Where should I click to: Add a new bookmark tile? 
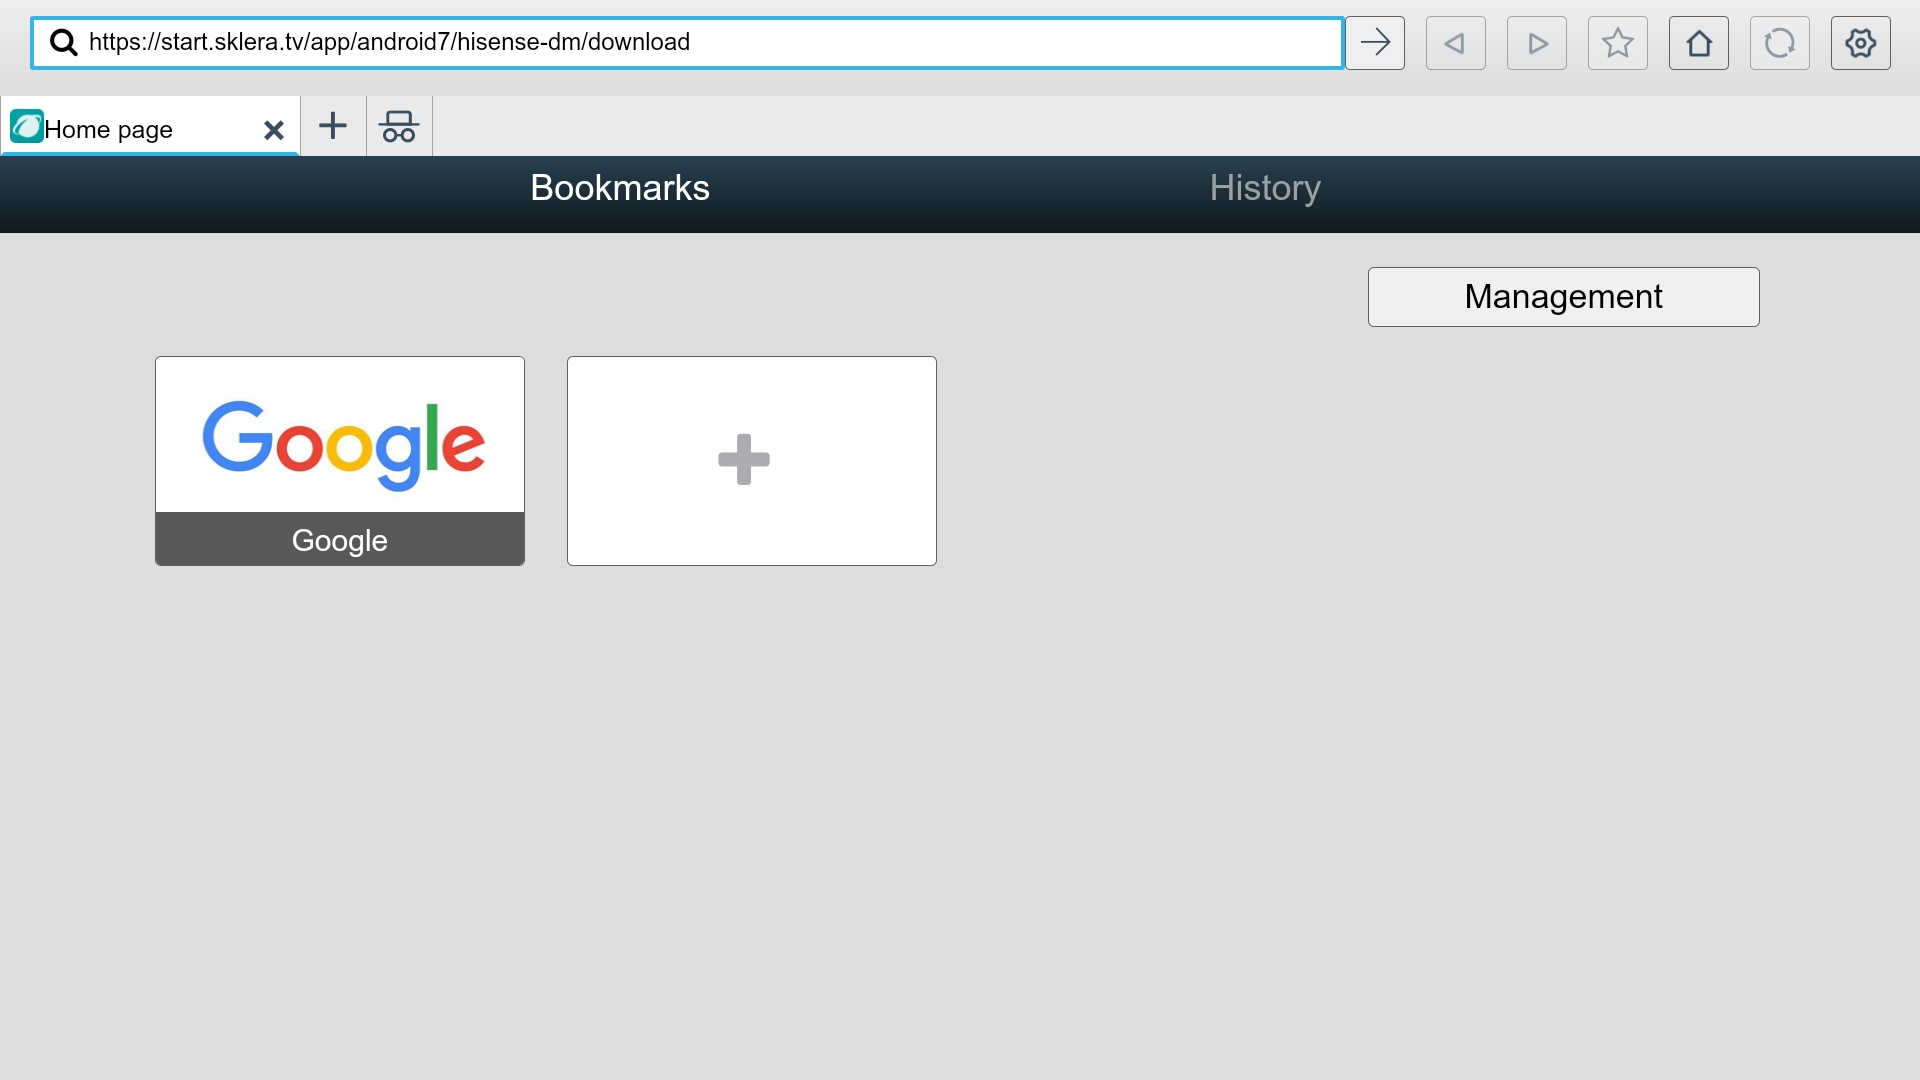point(751,461)
